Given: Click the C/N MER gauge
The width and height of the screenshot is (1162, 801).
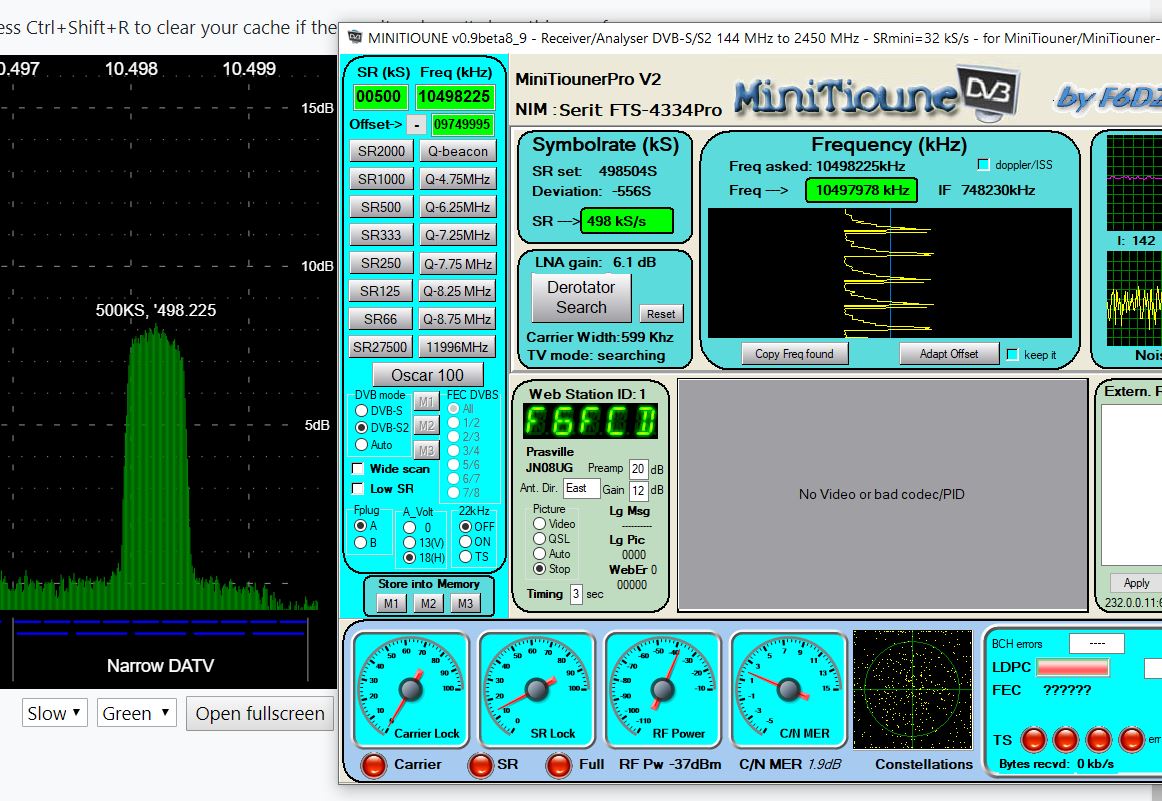Looking at the screenshot, I should 788,689.
